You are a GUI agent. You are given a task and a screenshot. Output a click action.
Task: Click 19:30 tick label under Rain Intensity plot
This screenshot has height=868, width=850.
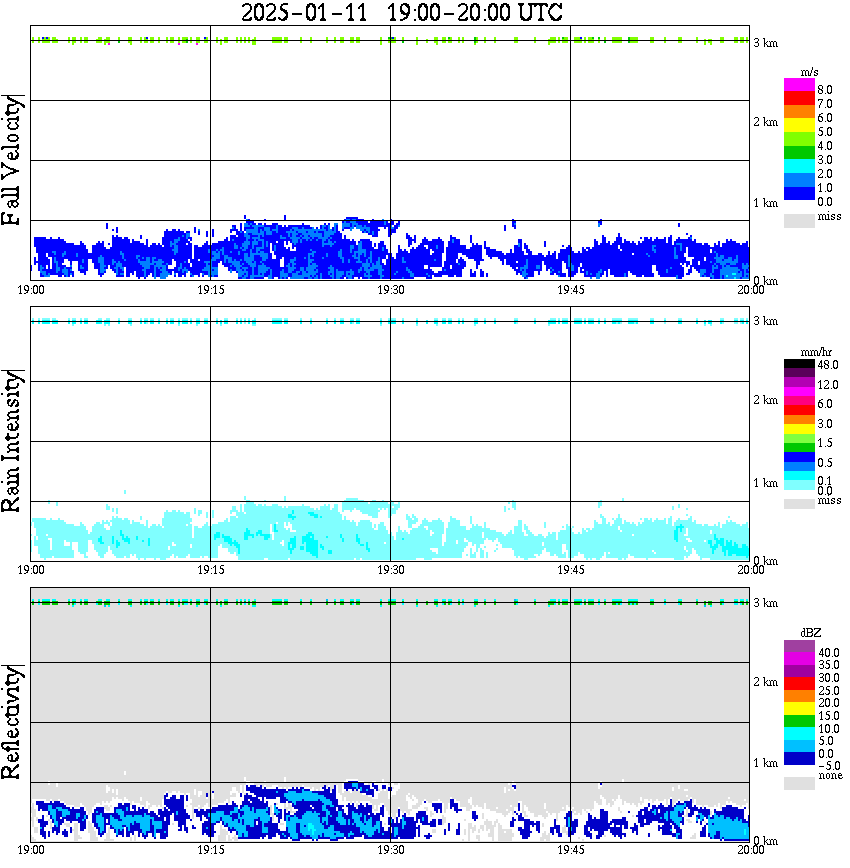click(391, 570)
